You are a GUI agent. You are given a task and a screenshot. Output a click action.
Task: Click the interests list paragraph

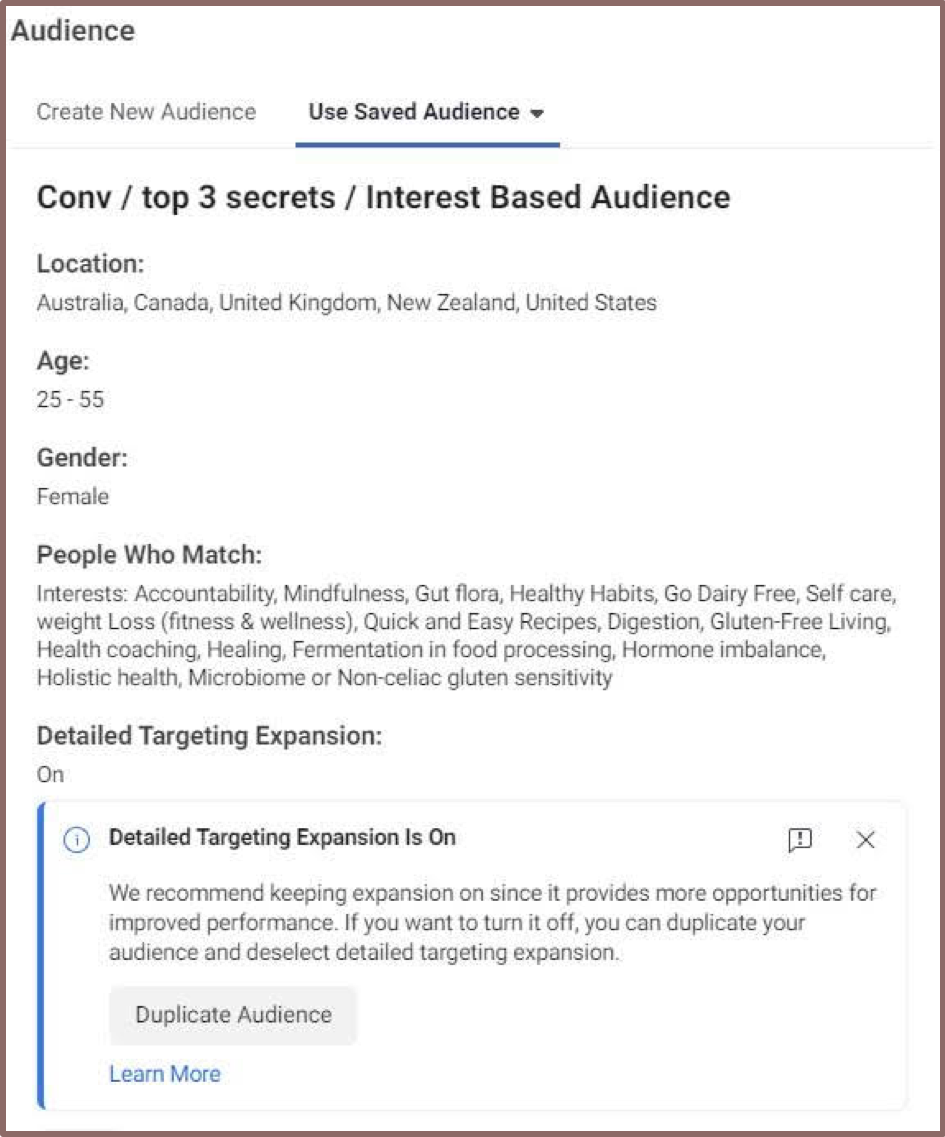[467, 635]
